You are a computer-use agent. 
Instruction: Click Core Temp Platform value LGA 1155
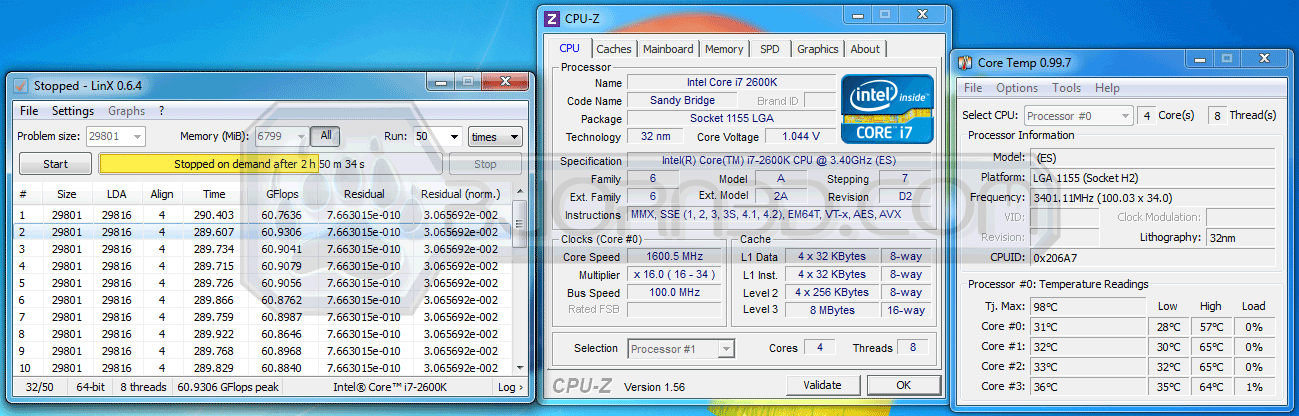[1154, 178]
